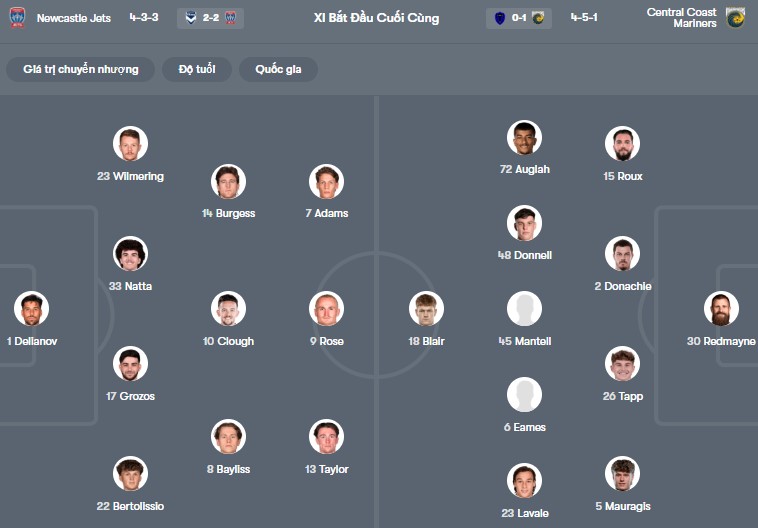This screenshot has width=758, height=528.
Task: Open the 2-2 previous match result badge
Action: pyautogui.click(x=210, y=18)
